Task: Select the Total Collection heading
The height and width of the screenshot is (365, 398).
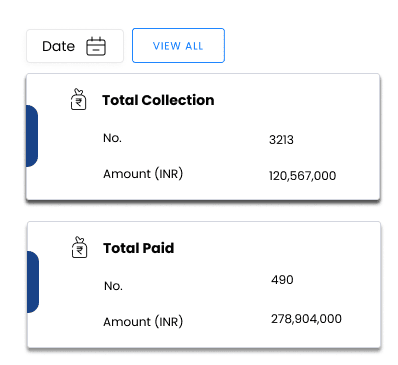Action: pyautogui.click(x=158, y=100)
